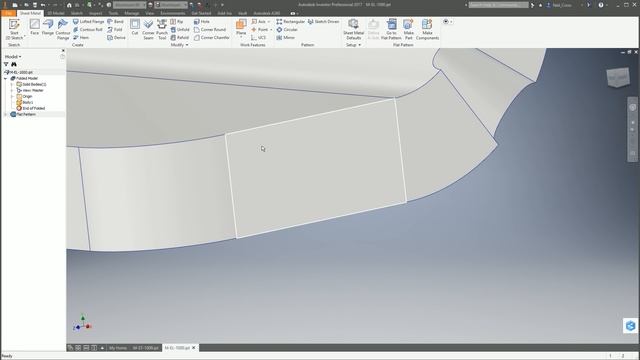Open the Corner Seam tool
The height and width of the screenshot is (360, 640).
pyautogui.click(x=148, y=29)
